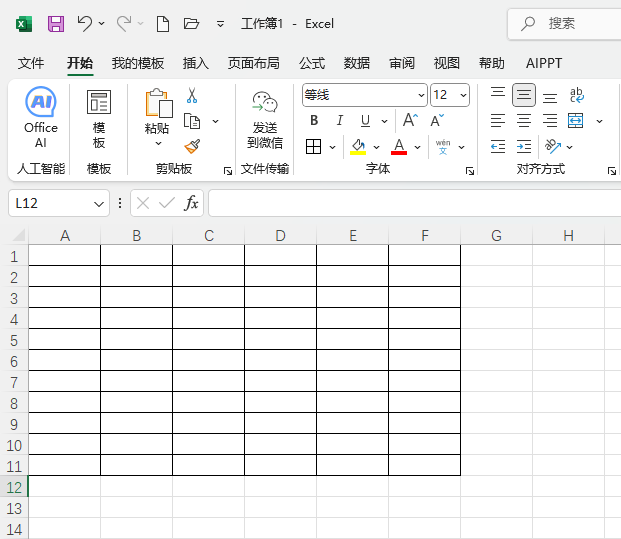Expand merge cells options arrow

[600, 121]
